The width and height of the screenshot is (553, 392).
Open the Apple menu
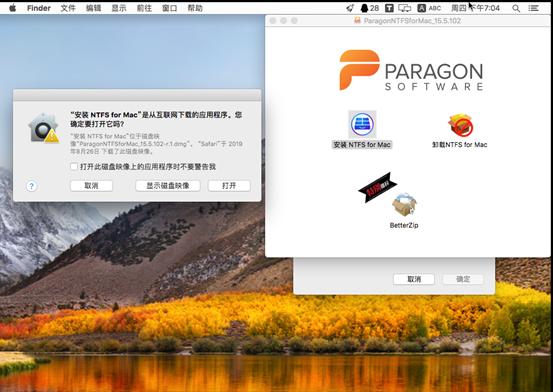coord(12,8)
